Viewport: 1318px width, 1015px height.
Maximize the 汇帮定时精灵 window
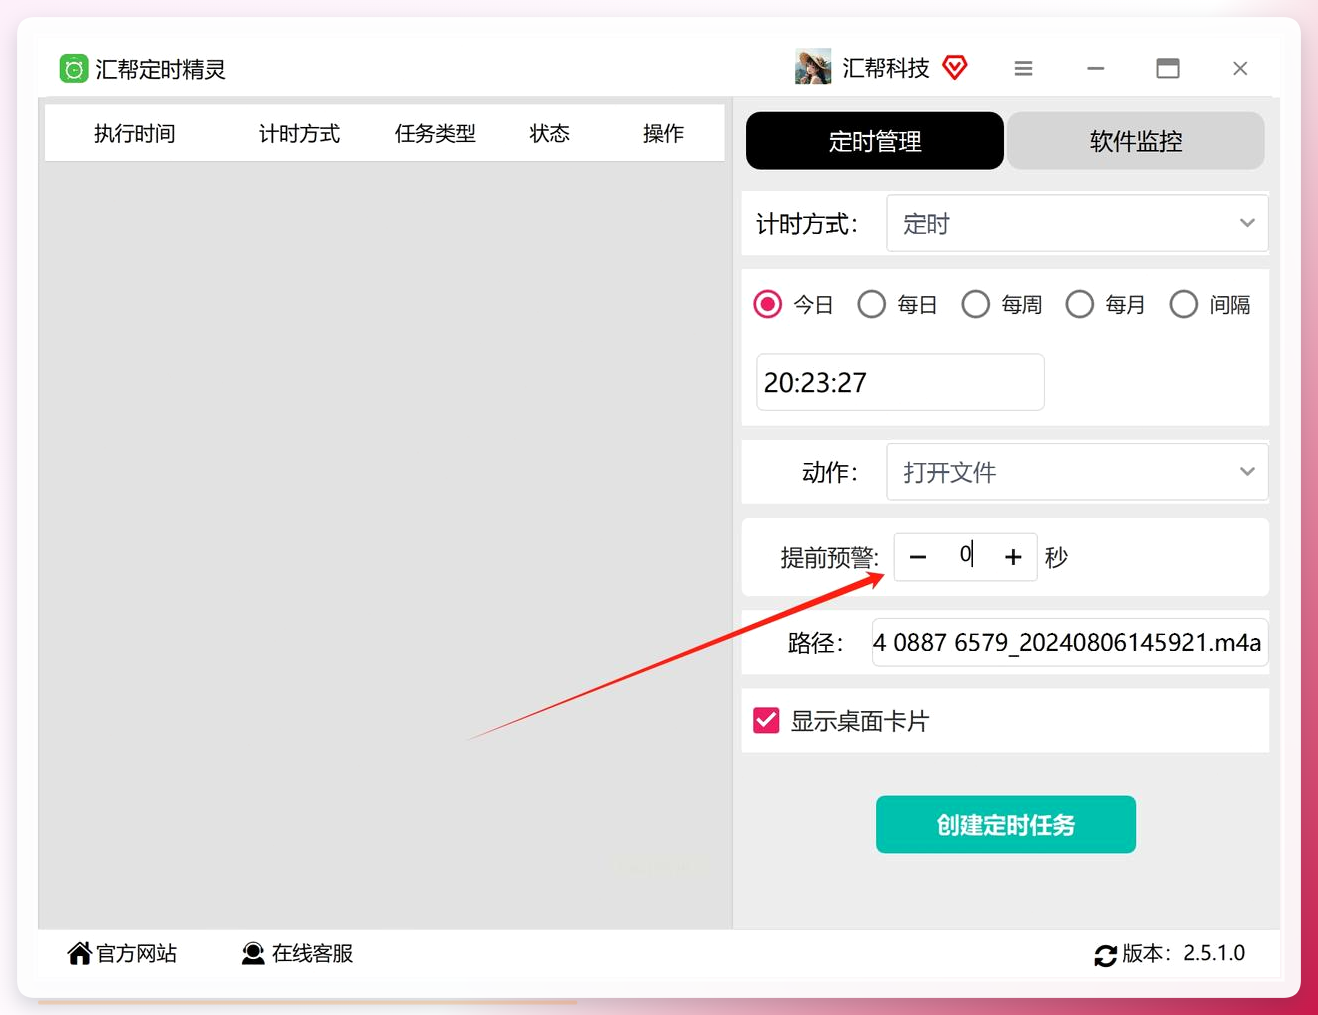pyautogui.click(x=1168, y=68)
